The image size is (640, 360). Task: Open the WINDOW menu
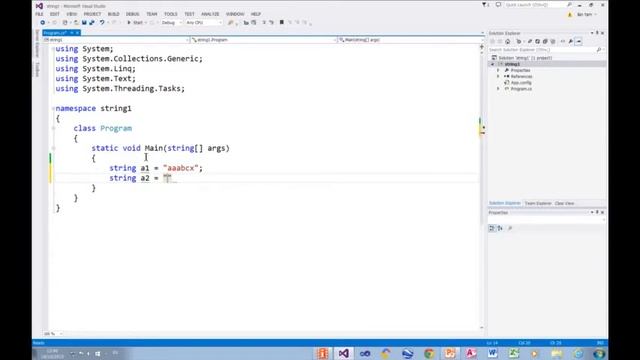[x=235, y=14]
